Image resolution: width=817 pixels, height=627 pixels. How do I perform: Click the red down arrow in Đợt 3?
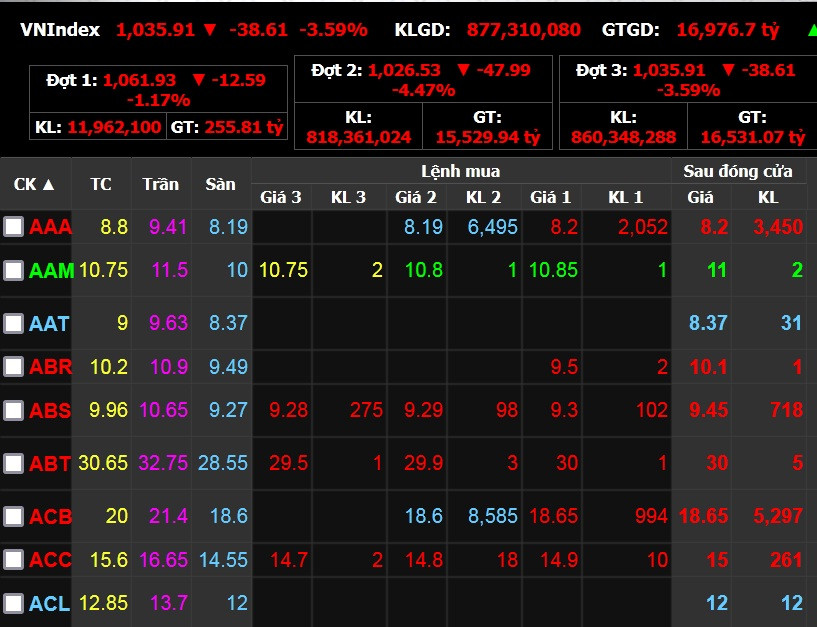728,71
